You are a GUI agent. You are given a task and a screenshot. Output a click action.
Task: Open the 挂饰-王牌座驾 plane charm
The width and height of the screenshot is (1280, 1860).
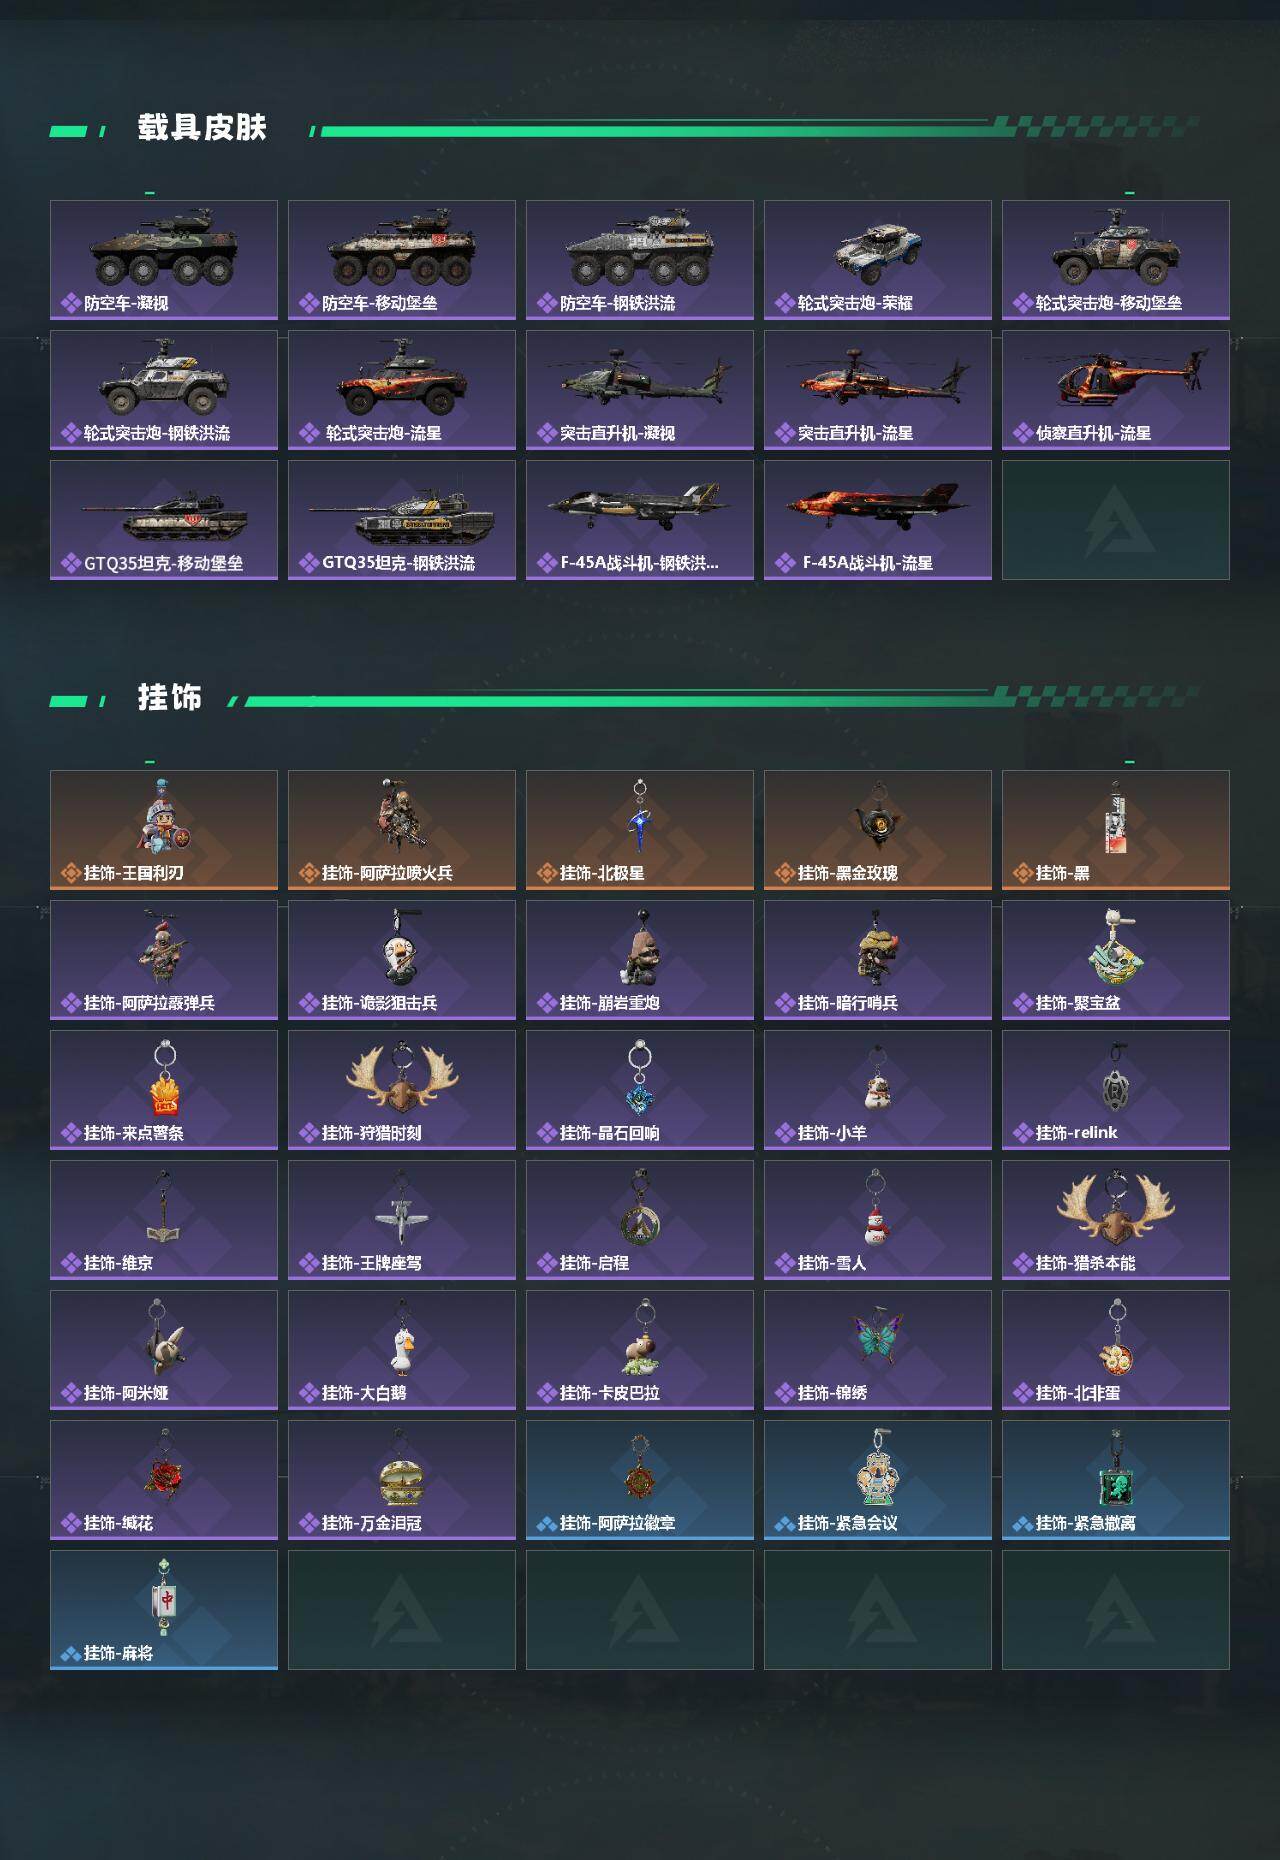pyautogui.click(x=402, y=1220)
